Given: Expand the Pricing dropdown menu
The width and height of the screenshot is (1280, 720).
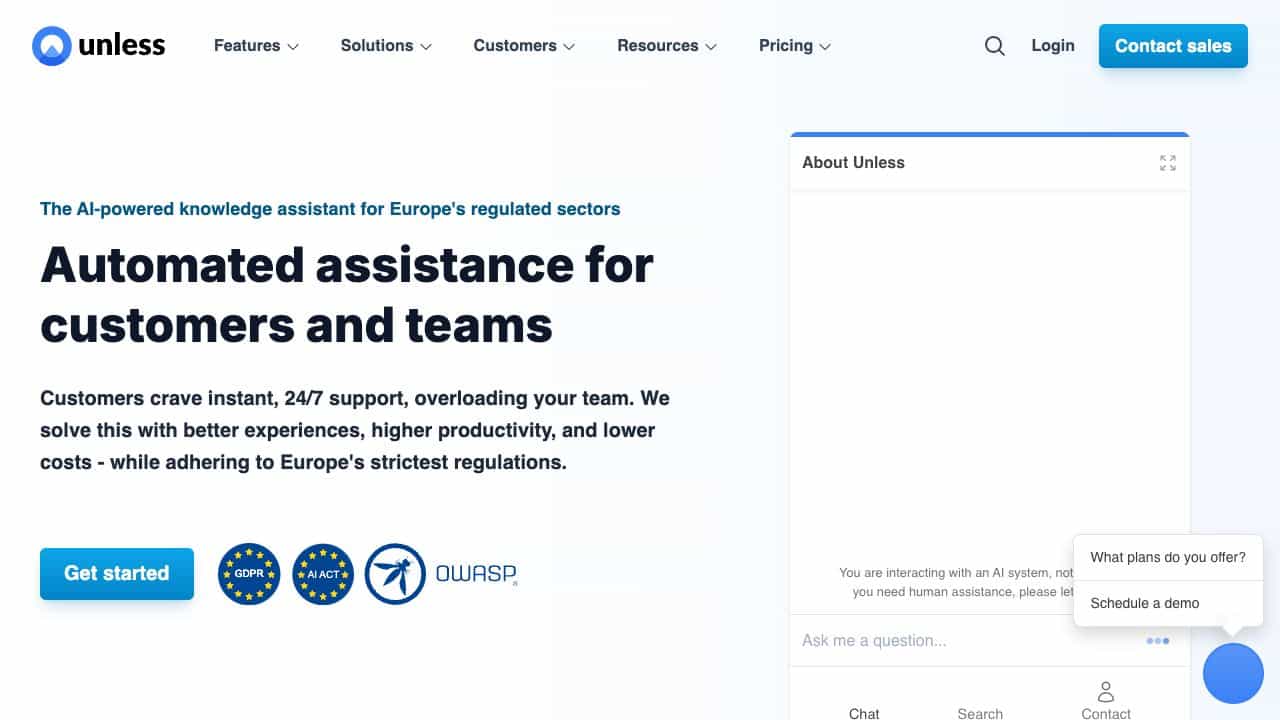Looking at the screenshot, I should tap(795, 46).
